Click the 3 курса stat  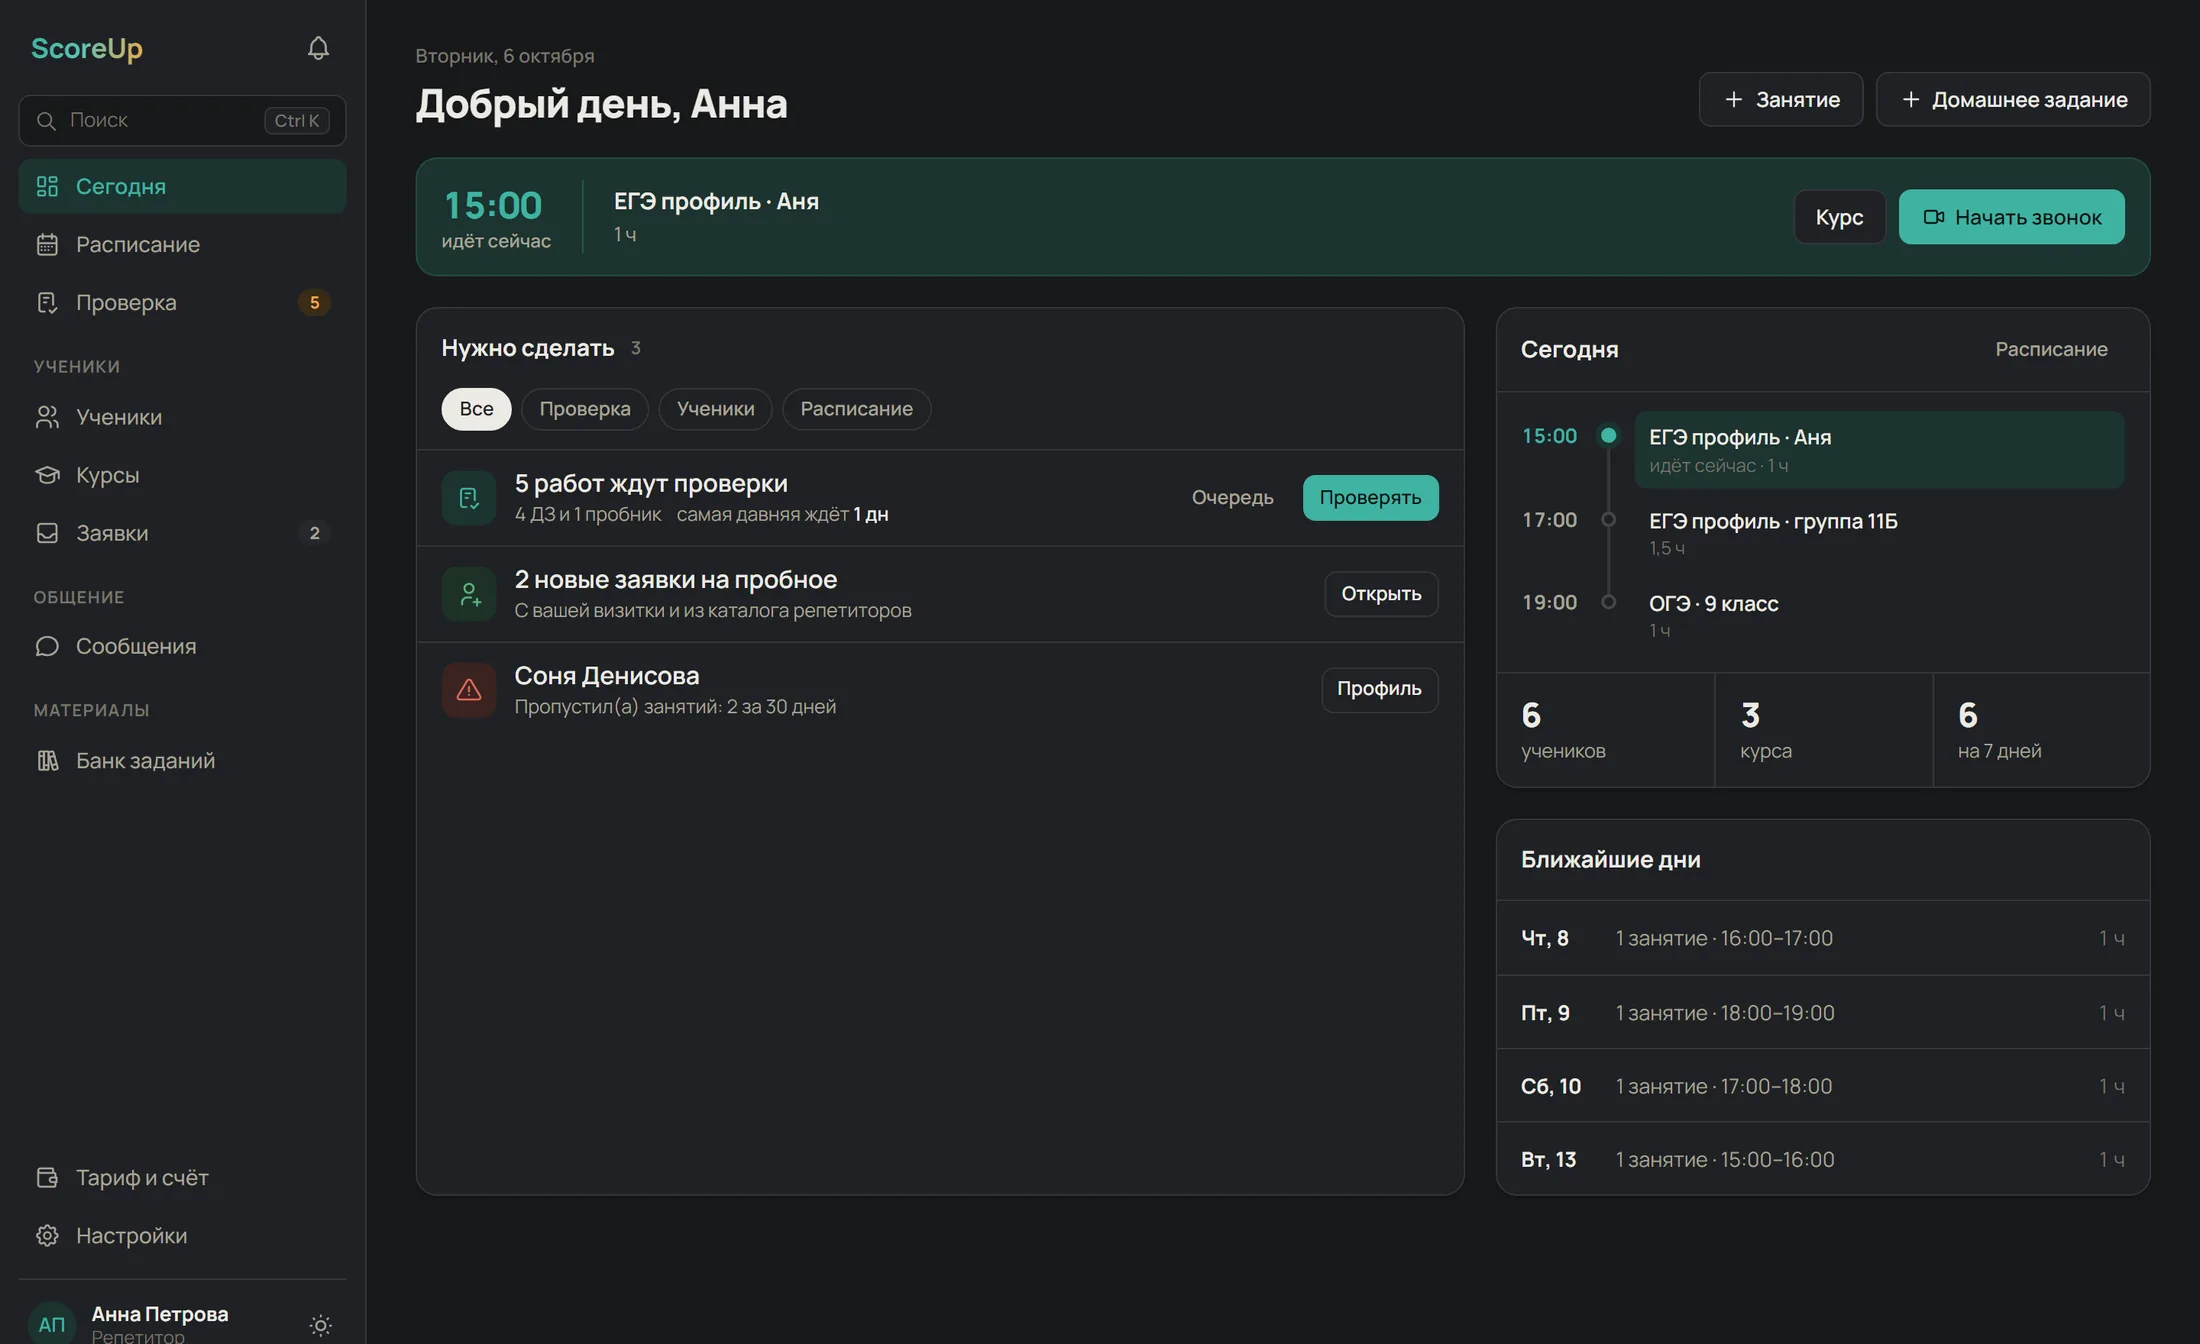1824,730
